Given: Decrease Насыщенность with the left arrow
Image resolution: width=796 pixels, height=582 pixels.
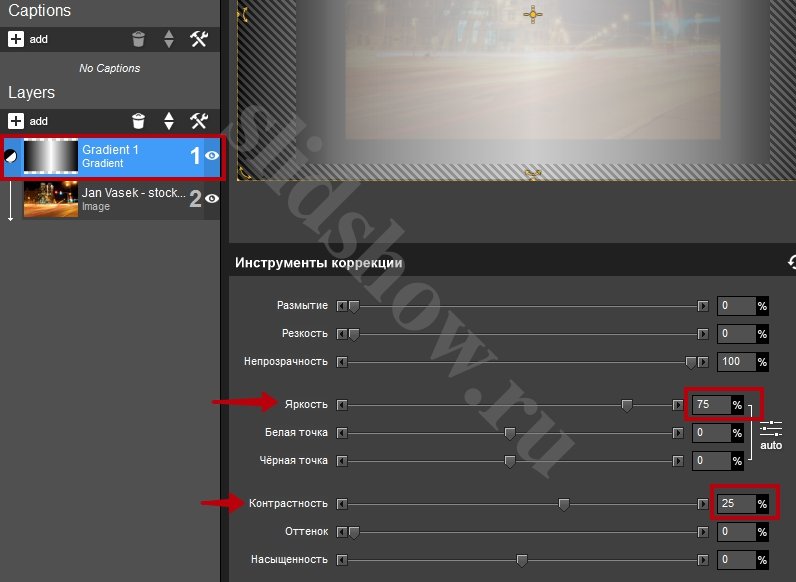Looking at the screenshot, I should [x=342, y=560].
